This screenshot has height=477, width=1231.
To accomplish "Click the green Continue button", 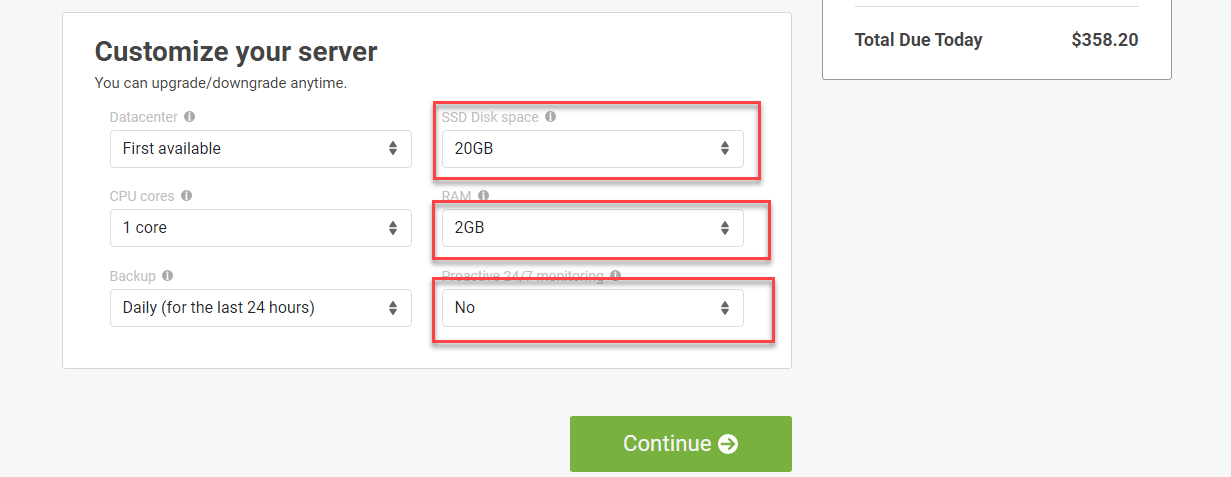I will tap(681, 444).
